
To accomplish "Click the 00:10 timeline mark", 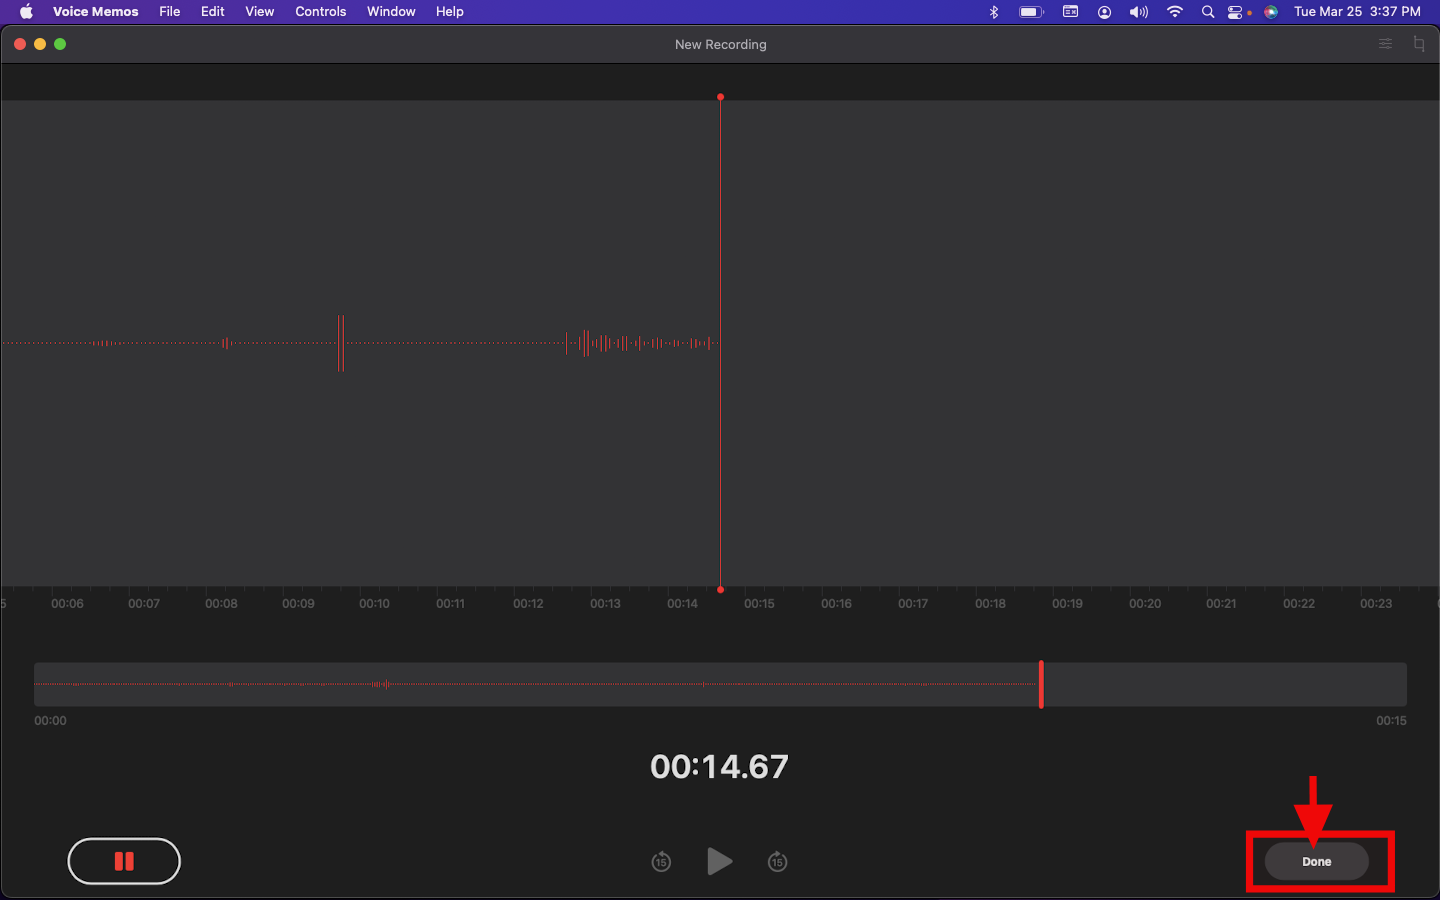I will click(374, 604).
